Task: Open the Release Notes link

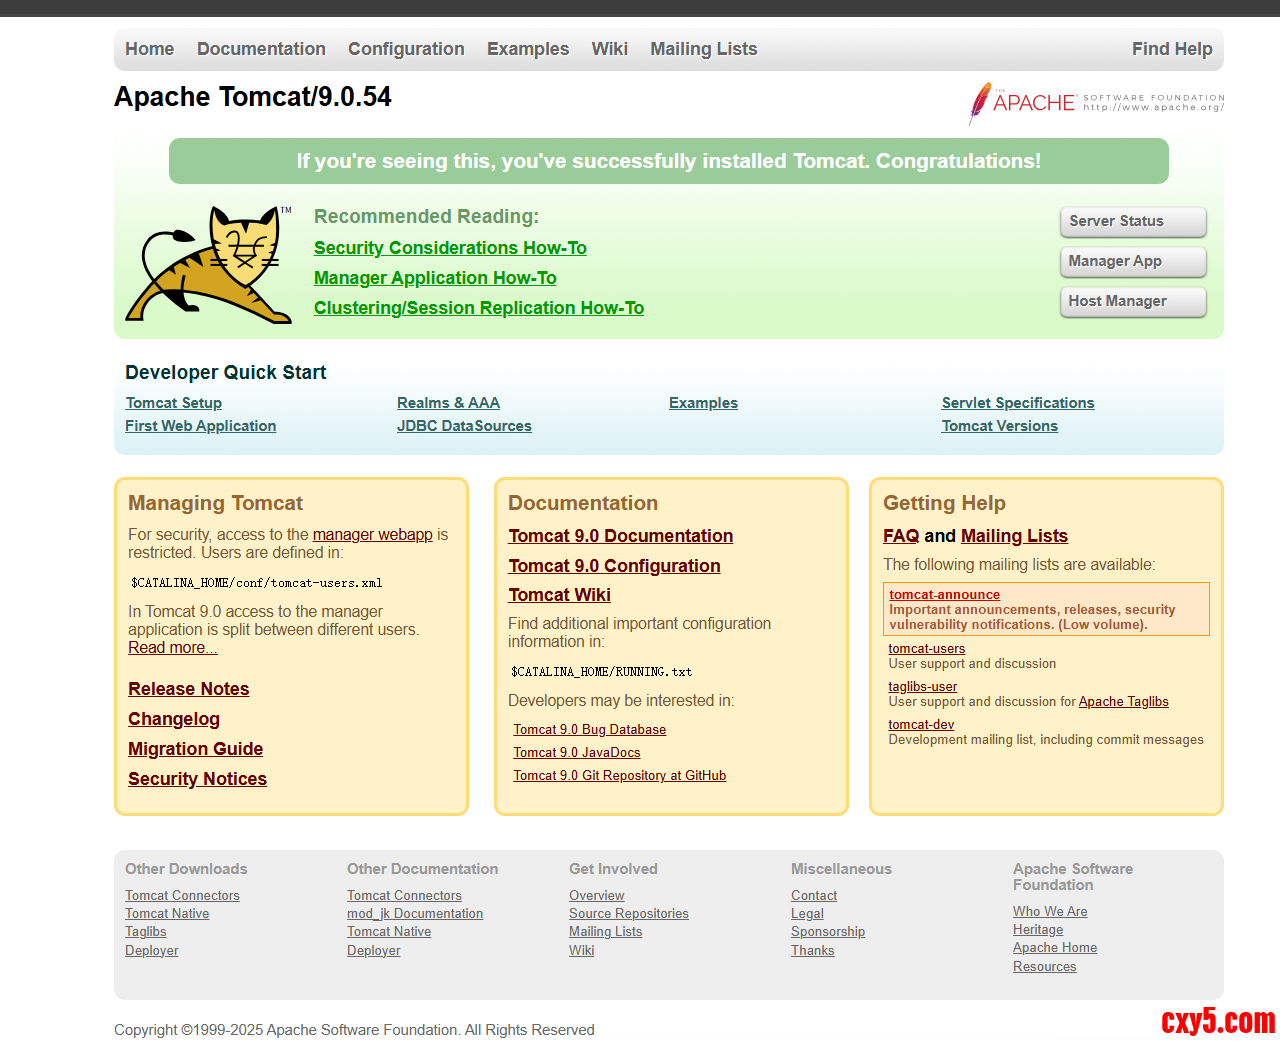Action: 188,689
